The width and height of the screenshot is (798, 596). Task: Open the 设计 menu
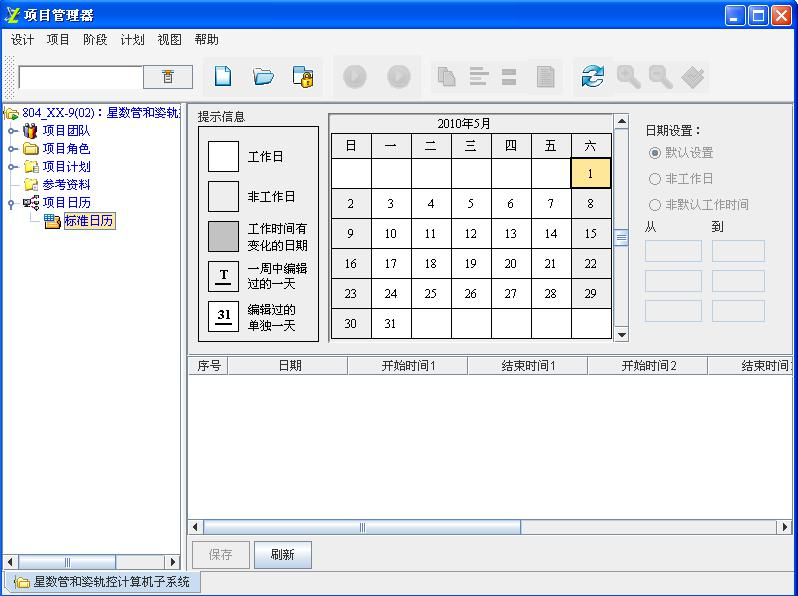22,40
